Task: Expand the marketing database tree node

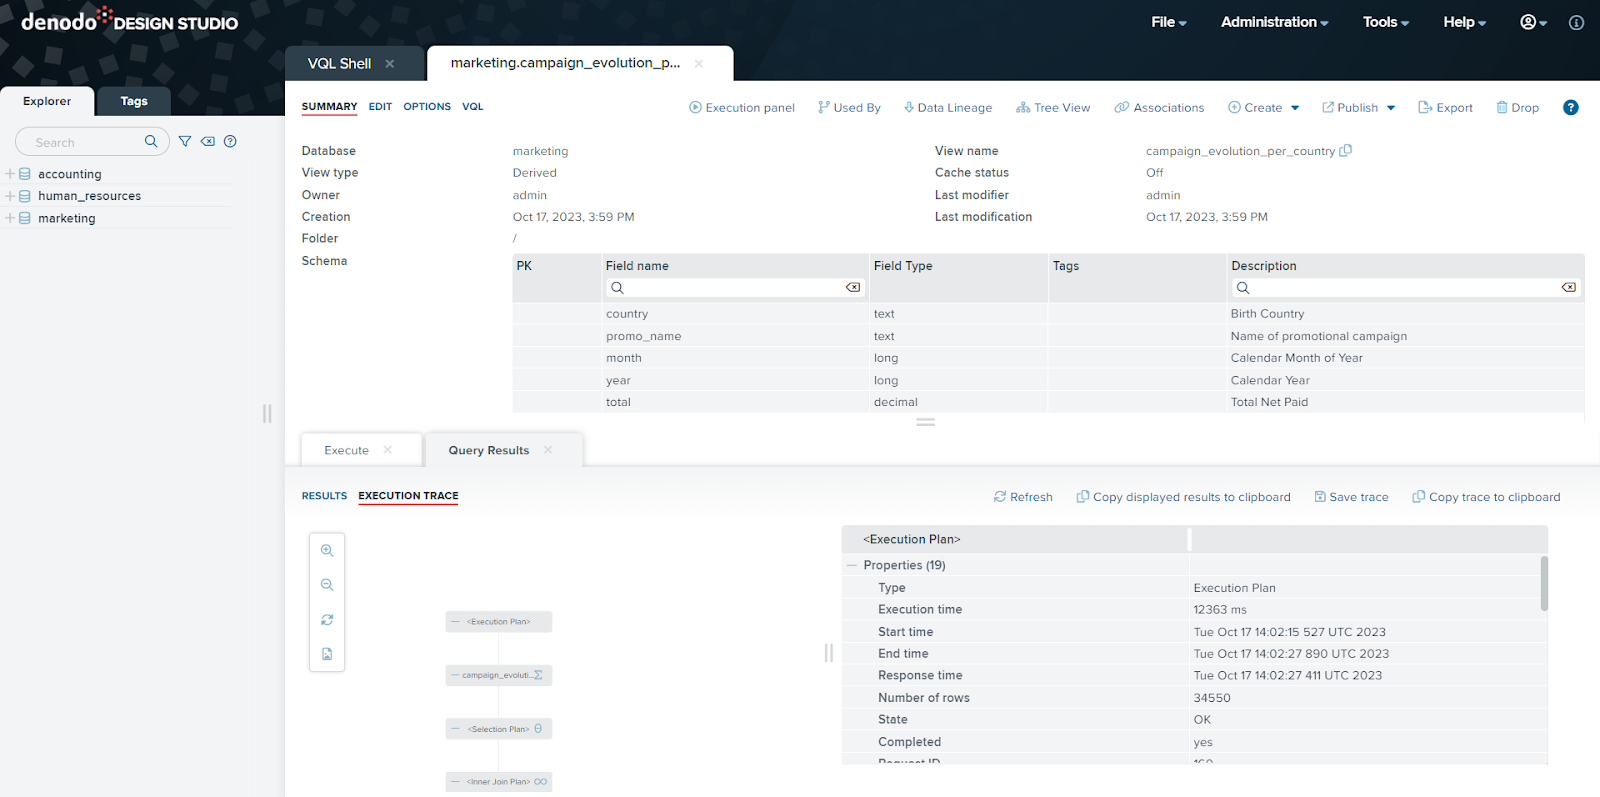Action: point(10,218)
